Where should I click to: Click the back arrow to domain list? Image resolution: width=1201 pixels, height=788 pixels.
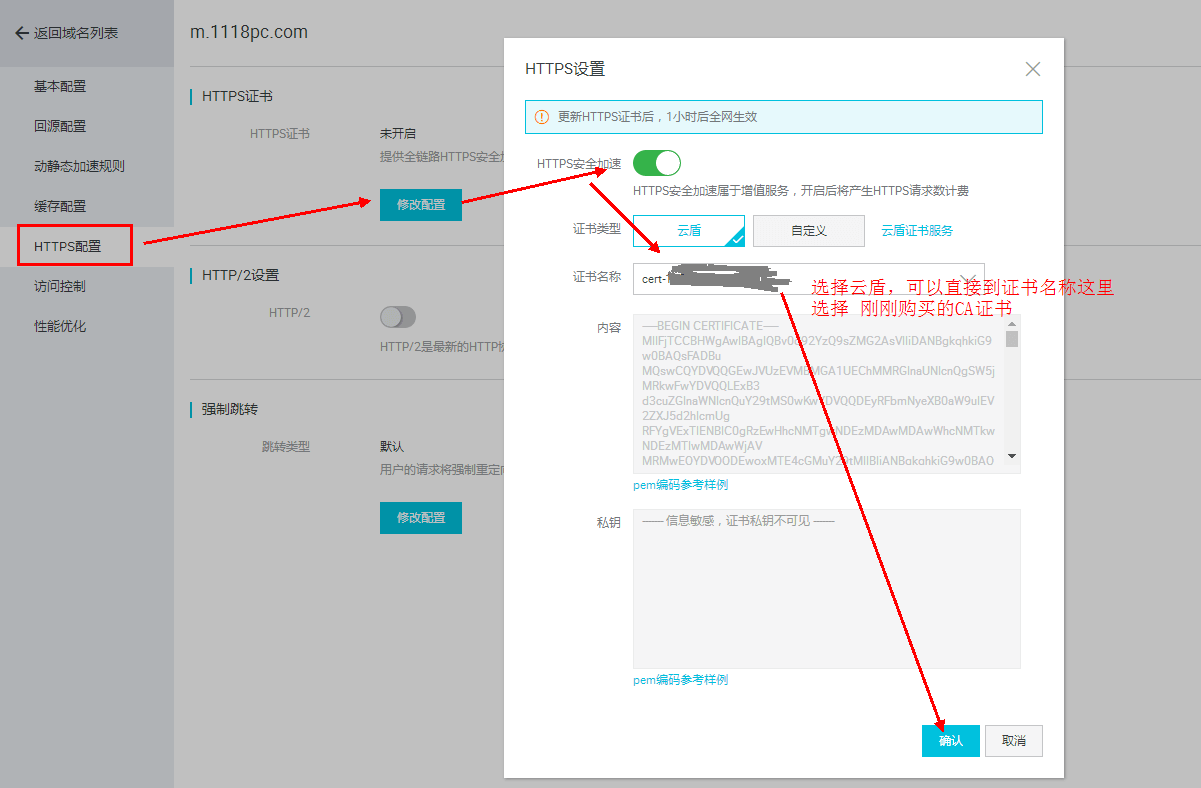[x=22, y=33]
